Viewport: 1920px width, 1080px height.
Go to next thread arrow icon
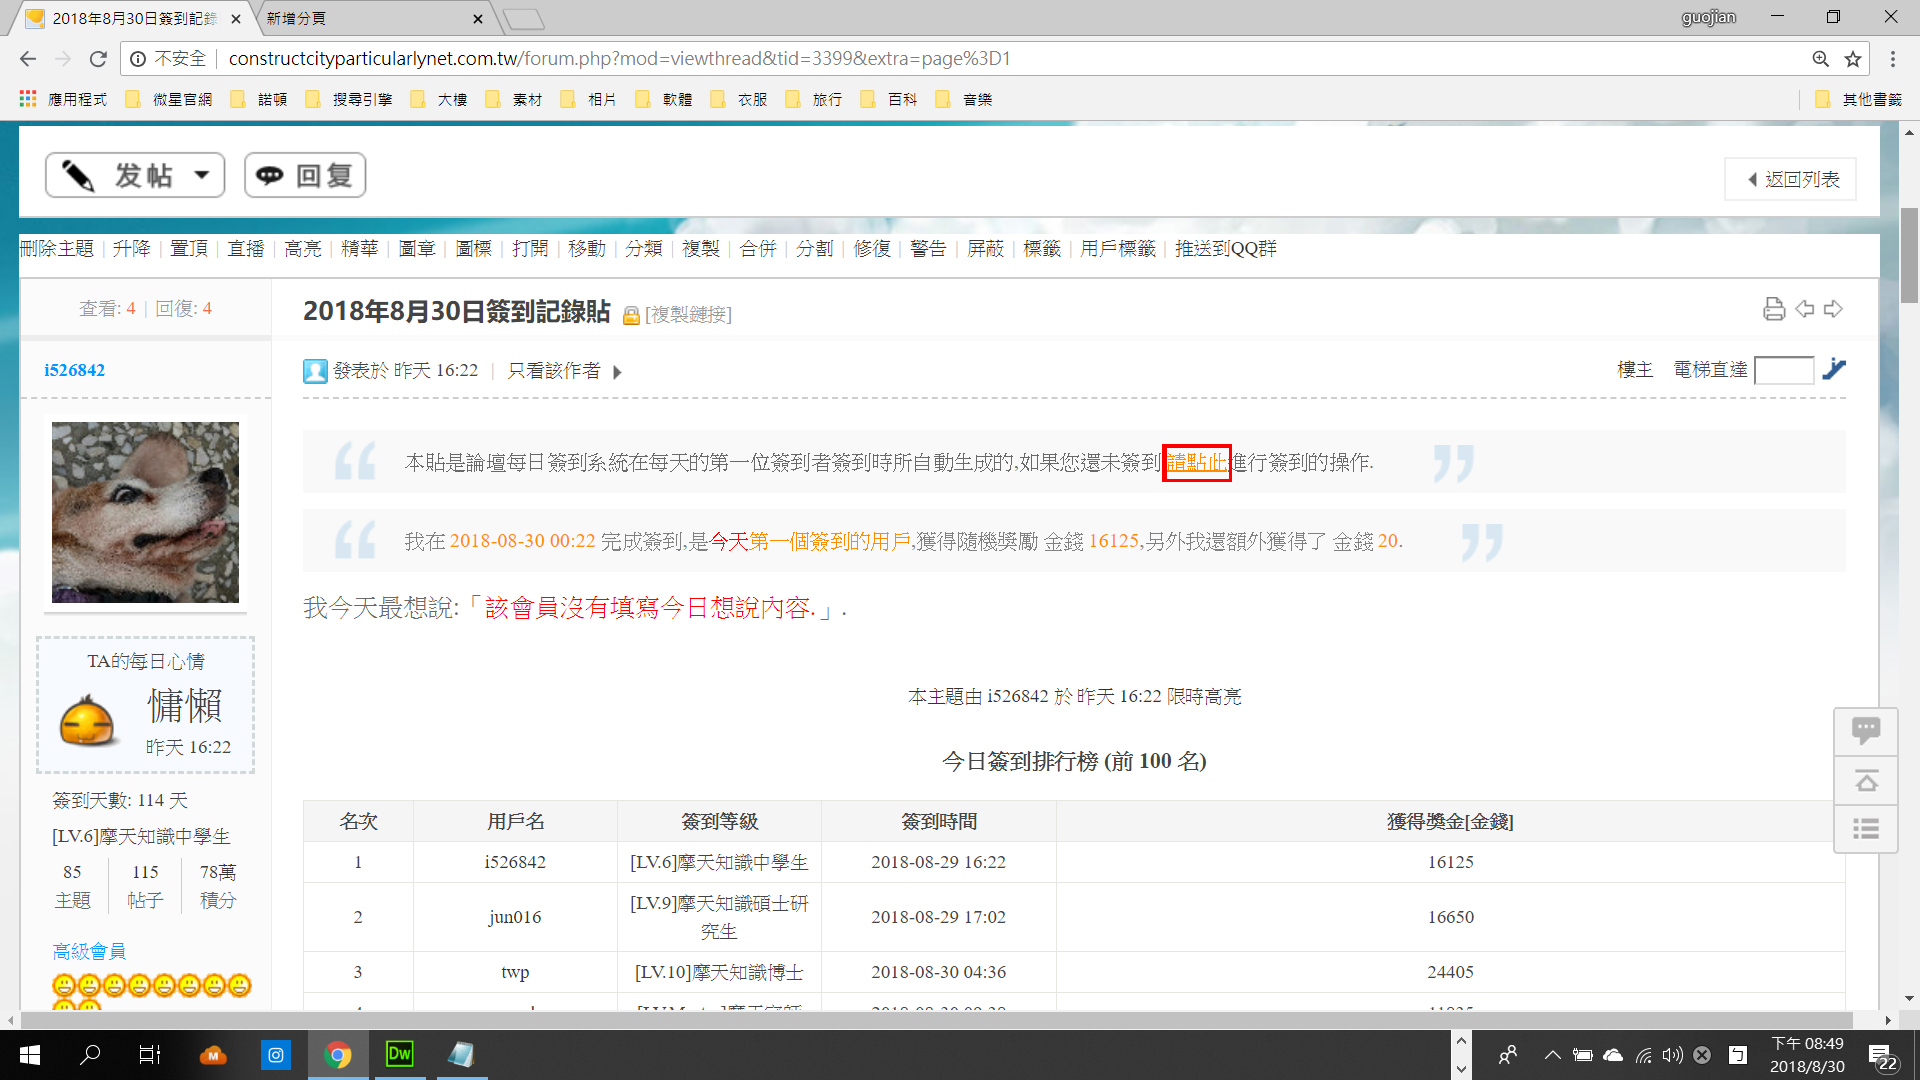[1833, 309]
